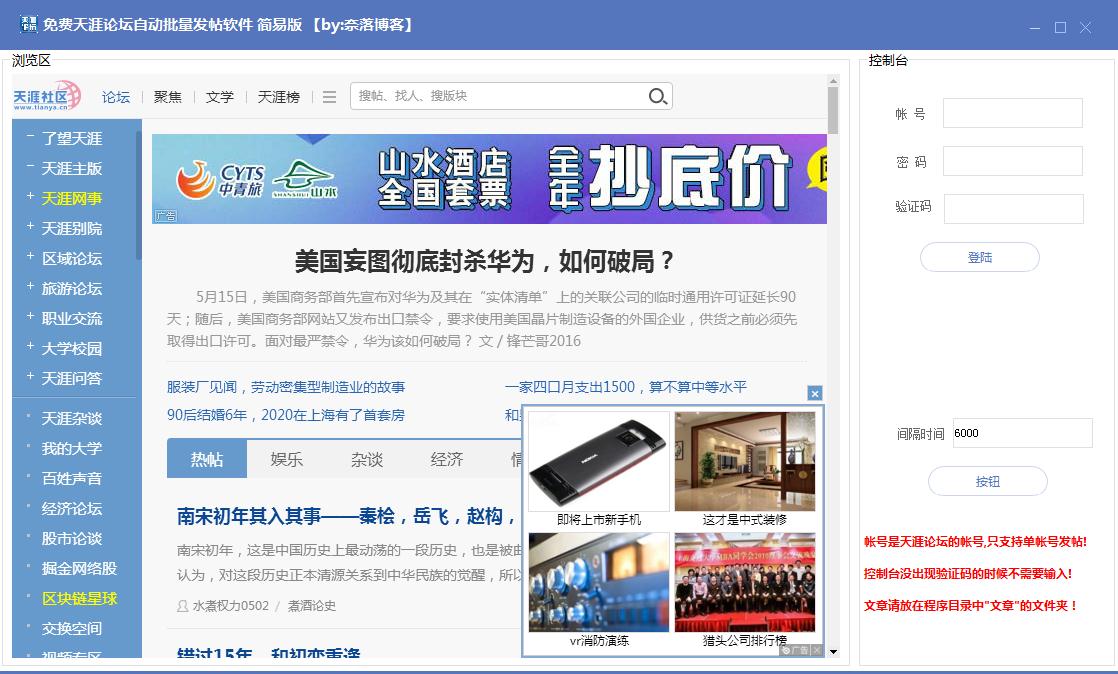Click the app icon in title bar
Screen dimensions: 1118x674
pos(28,24)
